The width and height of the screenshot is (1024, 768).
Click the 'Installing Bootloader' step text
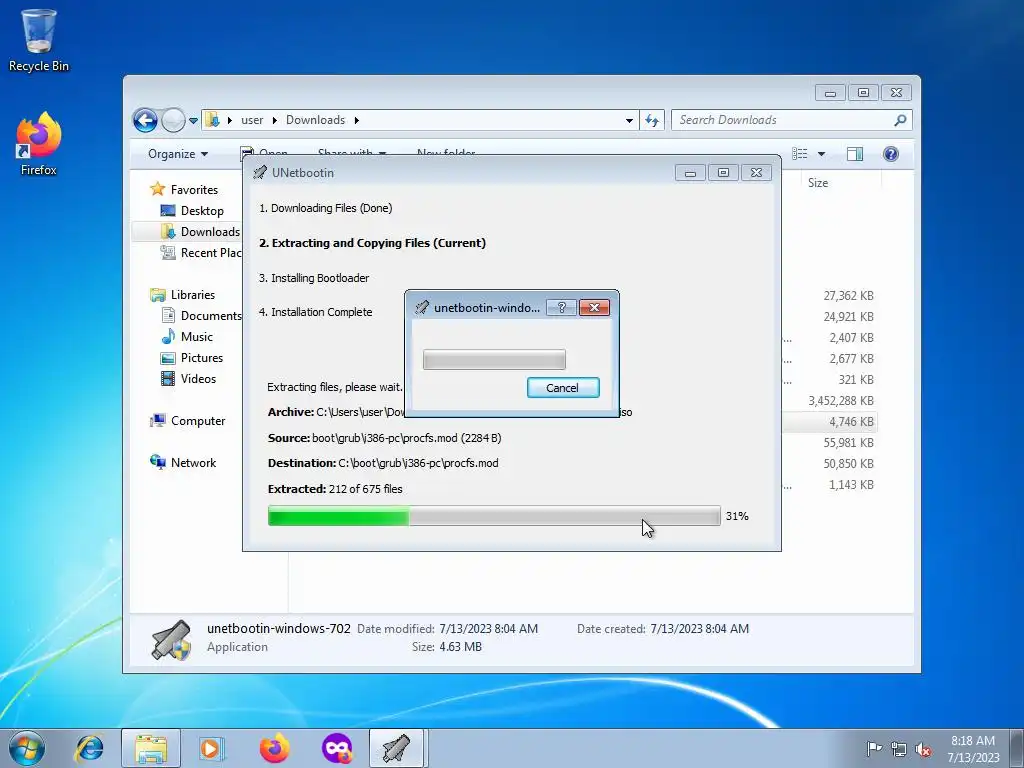tap(314, 278)
